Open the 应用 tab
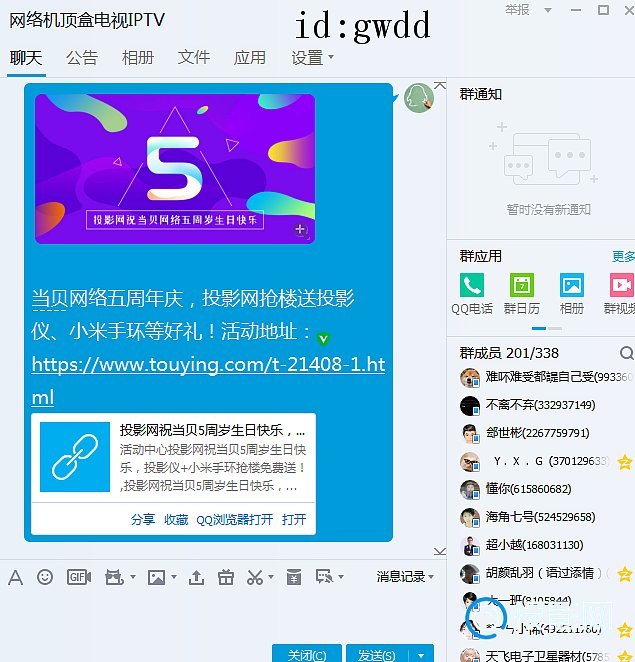Screen dimensions: 635x662 (x=250, y=58)
